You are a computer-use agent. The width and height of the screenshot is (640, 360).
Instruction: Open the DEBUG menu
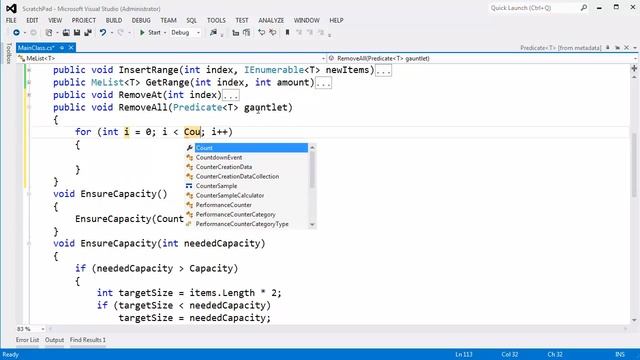click(141, 20)
